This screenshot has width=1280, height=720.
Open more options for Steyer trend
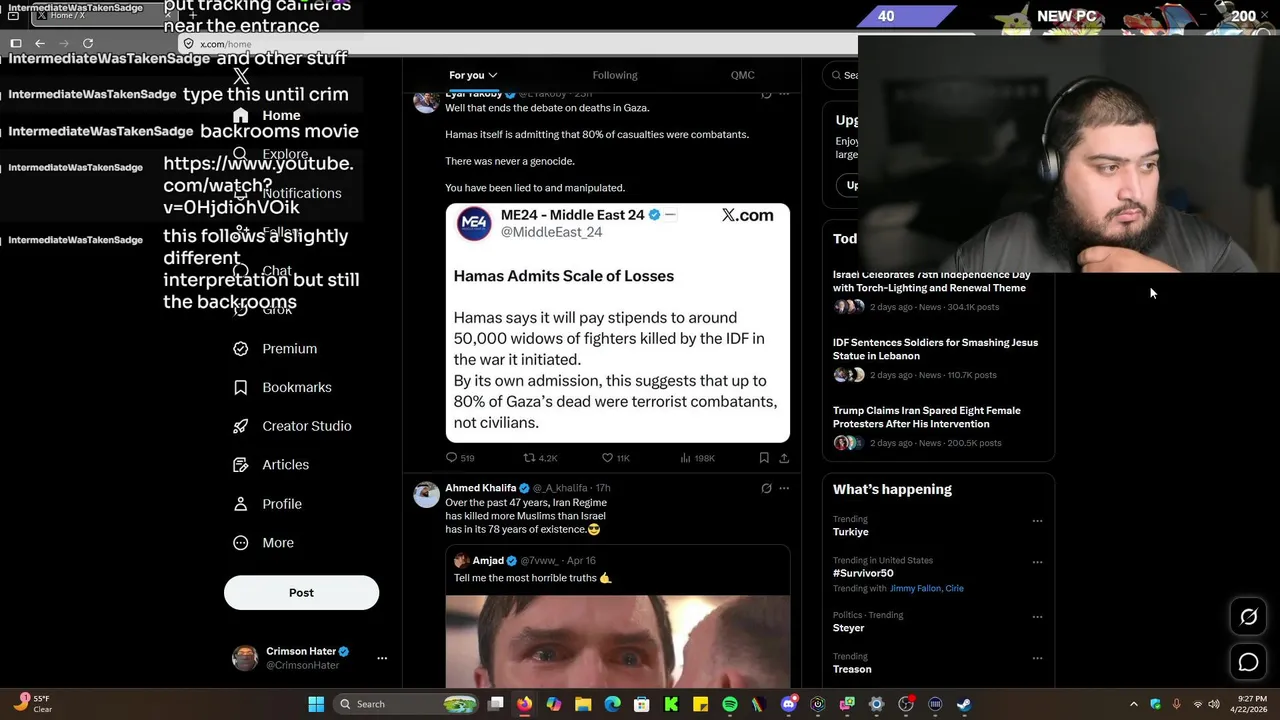(x=1037, y=617)
